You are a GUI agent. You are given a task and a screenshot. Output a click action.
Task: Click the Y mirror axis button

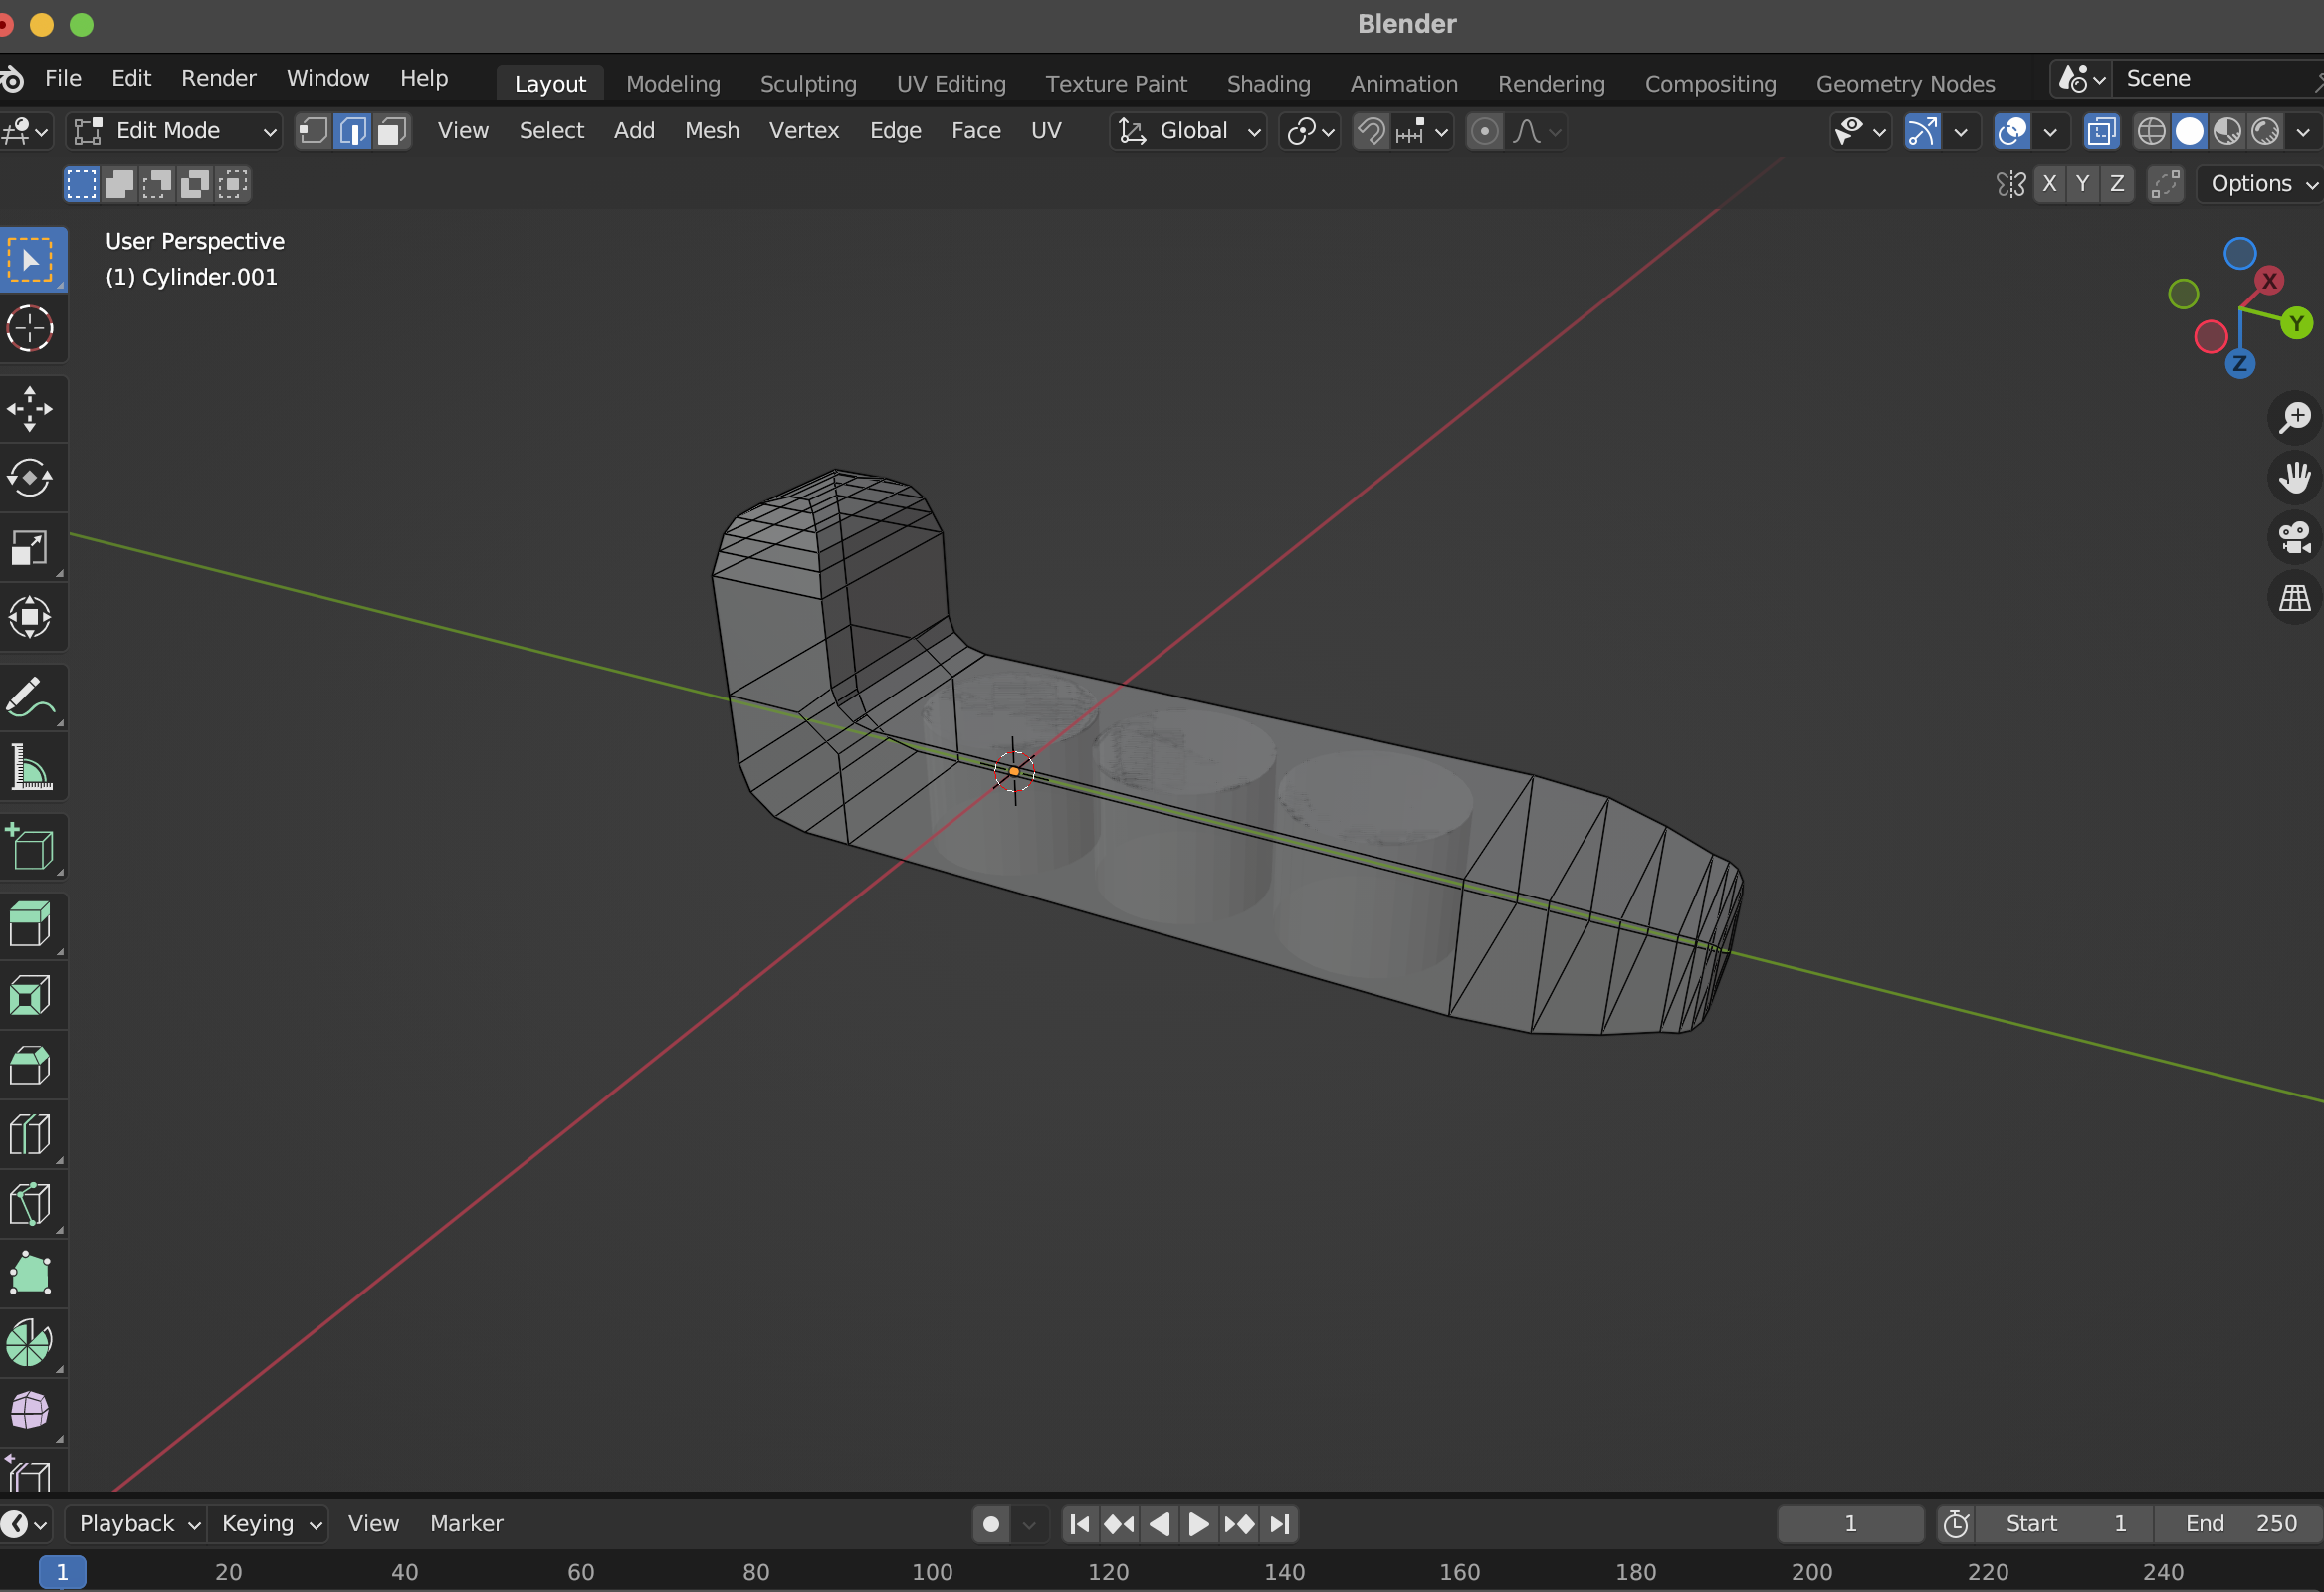coord(2083,183)
